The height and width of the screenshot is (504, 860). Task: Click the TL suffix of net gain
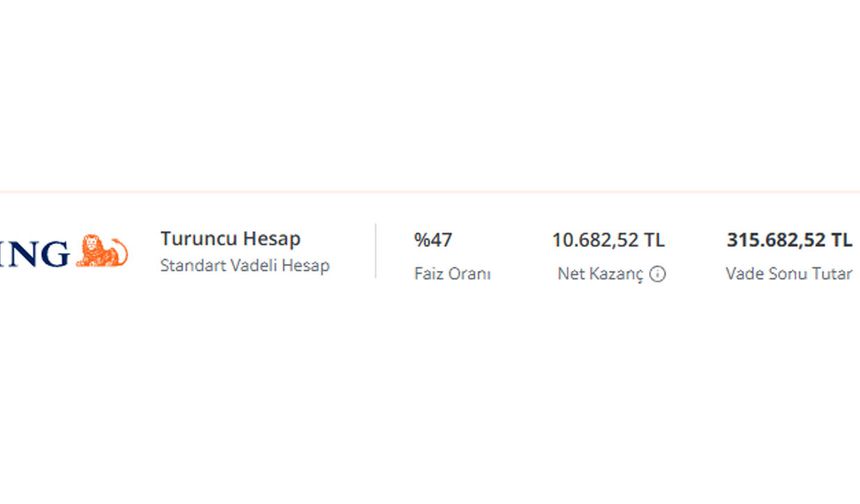[x=654, y=240]
